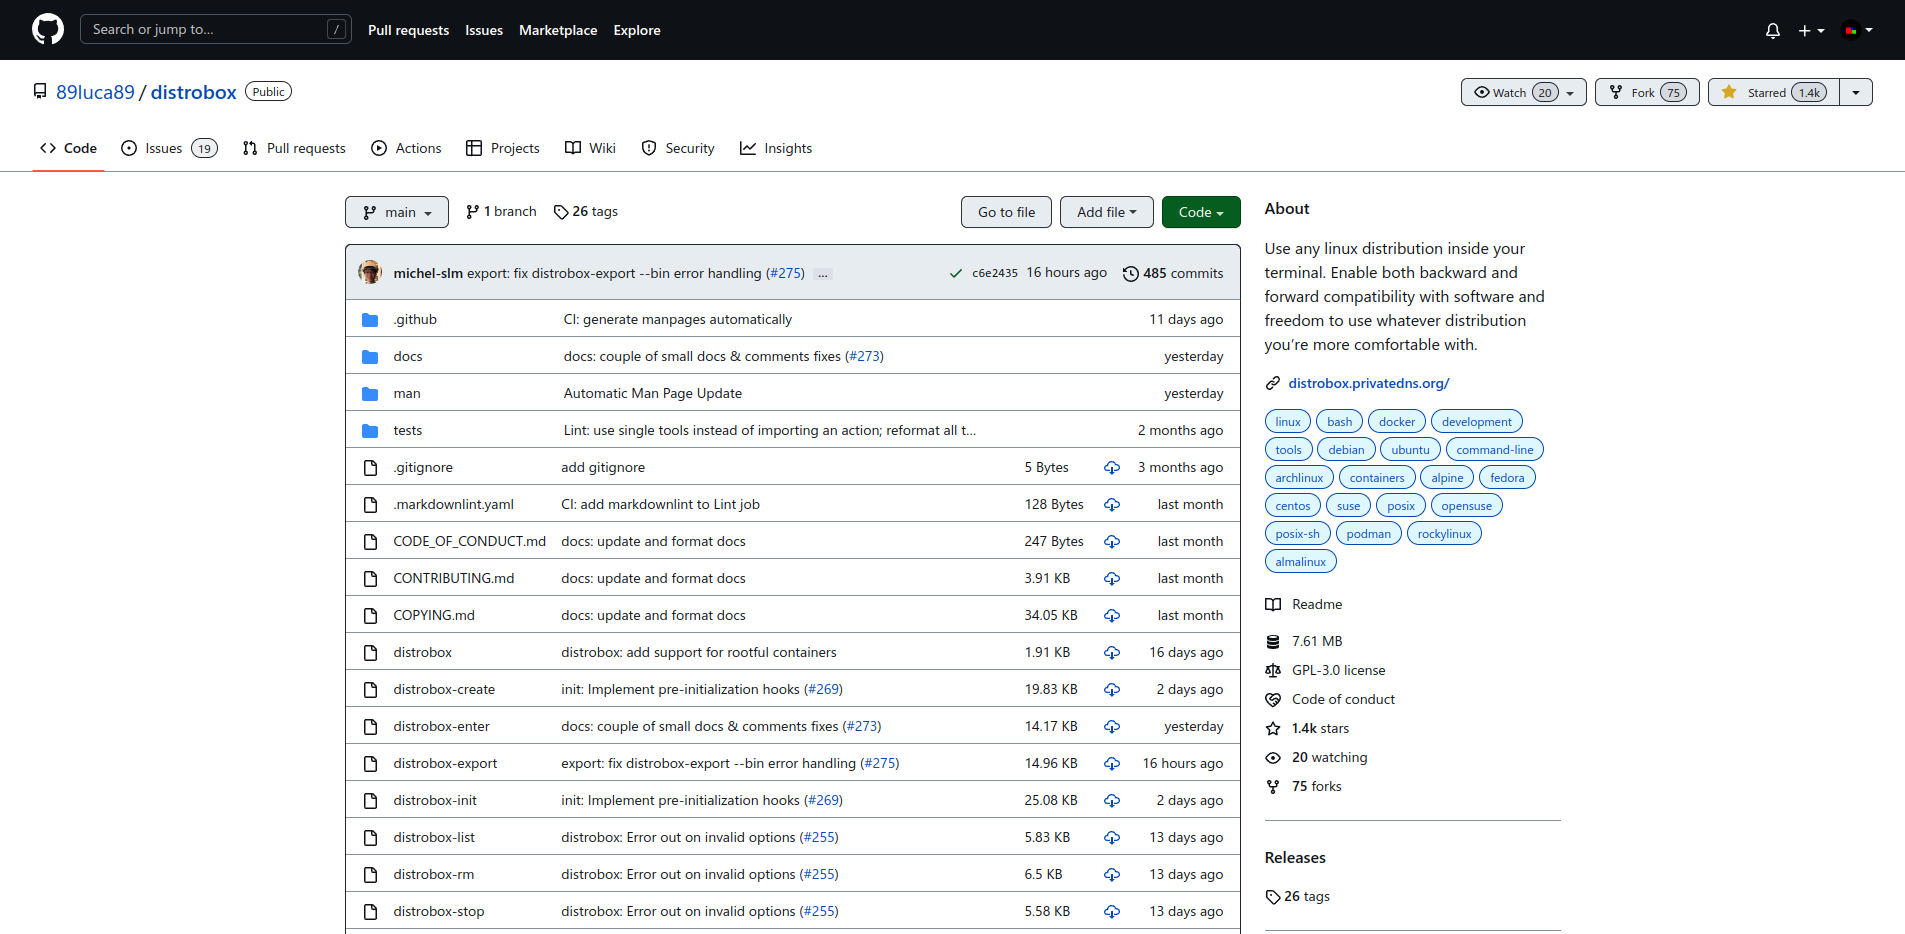Click the verified commit checkmark
Image resolution: width=1905 pixels, height=934 pixels.
(x=955, y=272)
